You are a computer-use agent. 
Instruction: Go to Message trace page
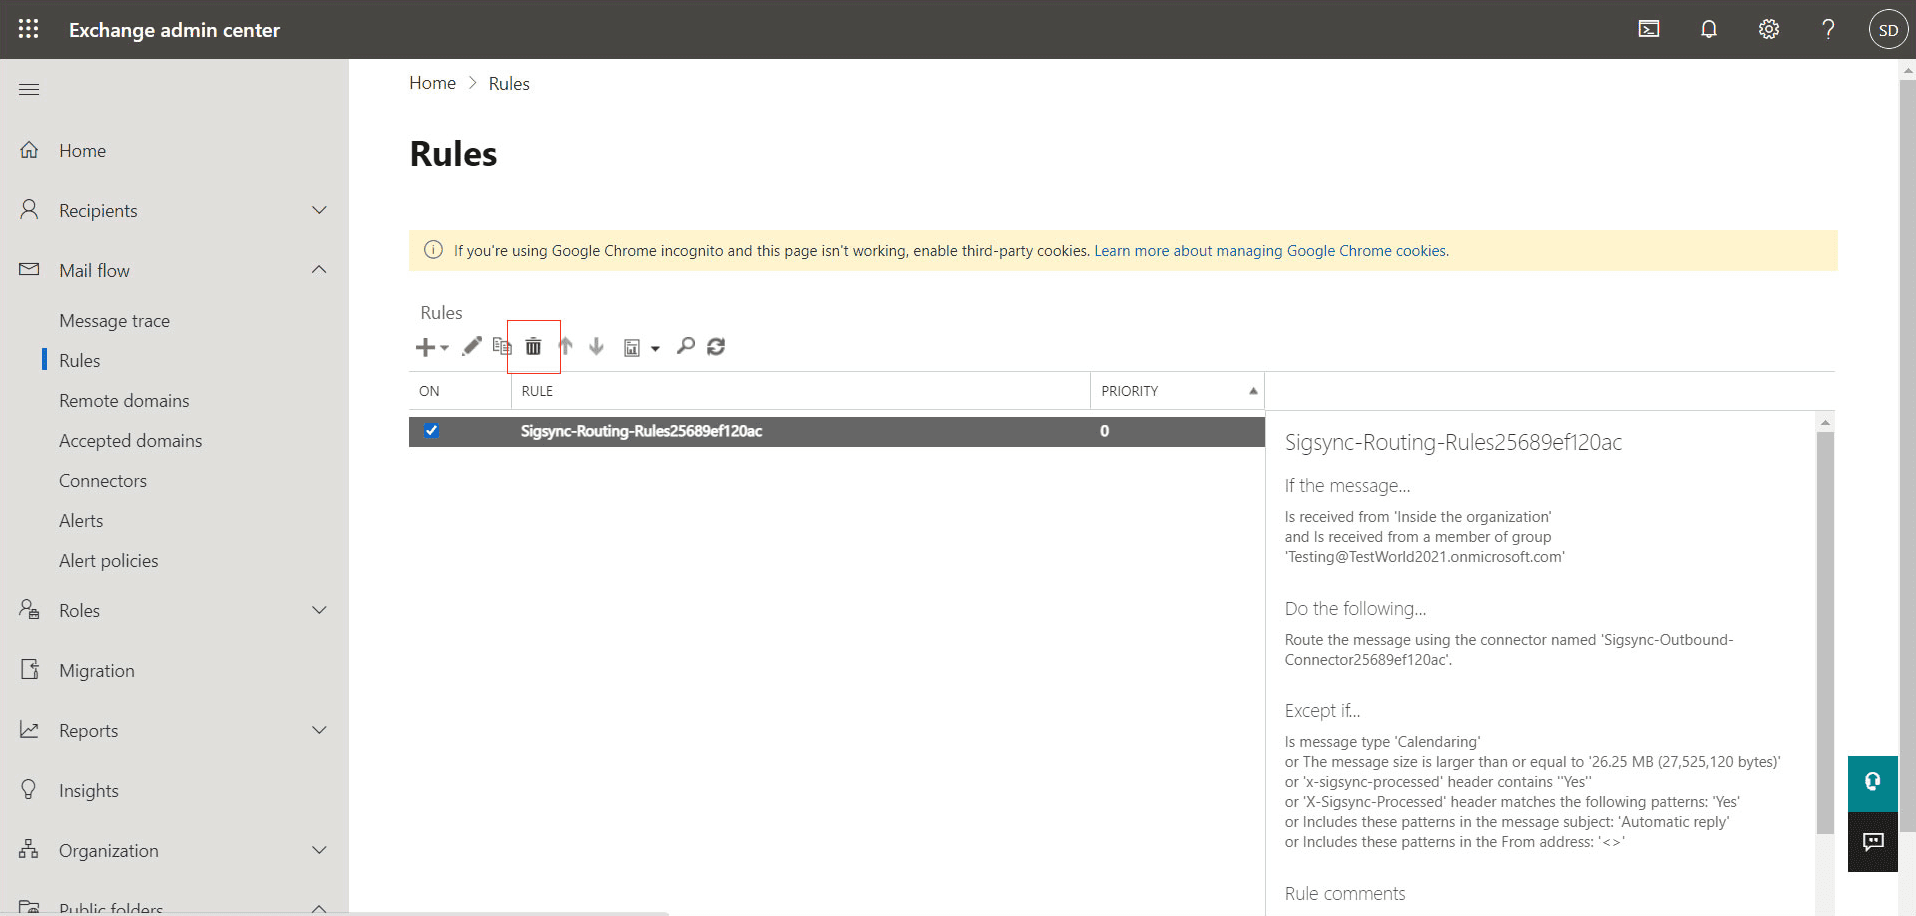pyautogui.click(x=114, y=321)
